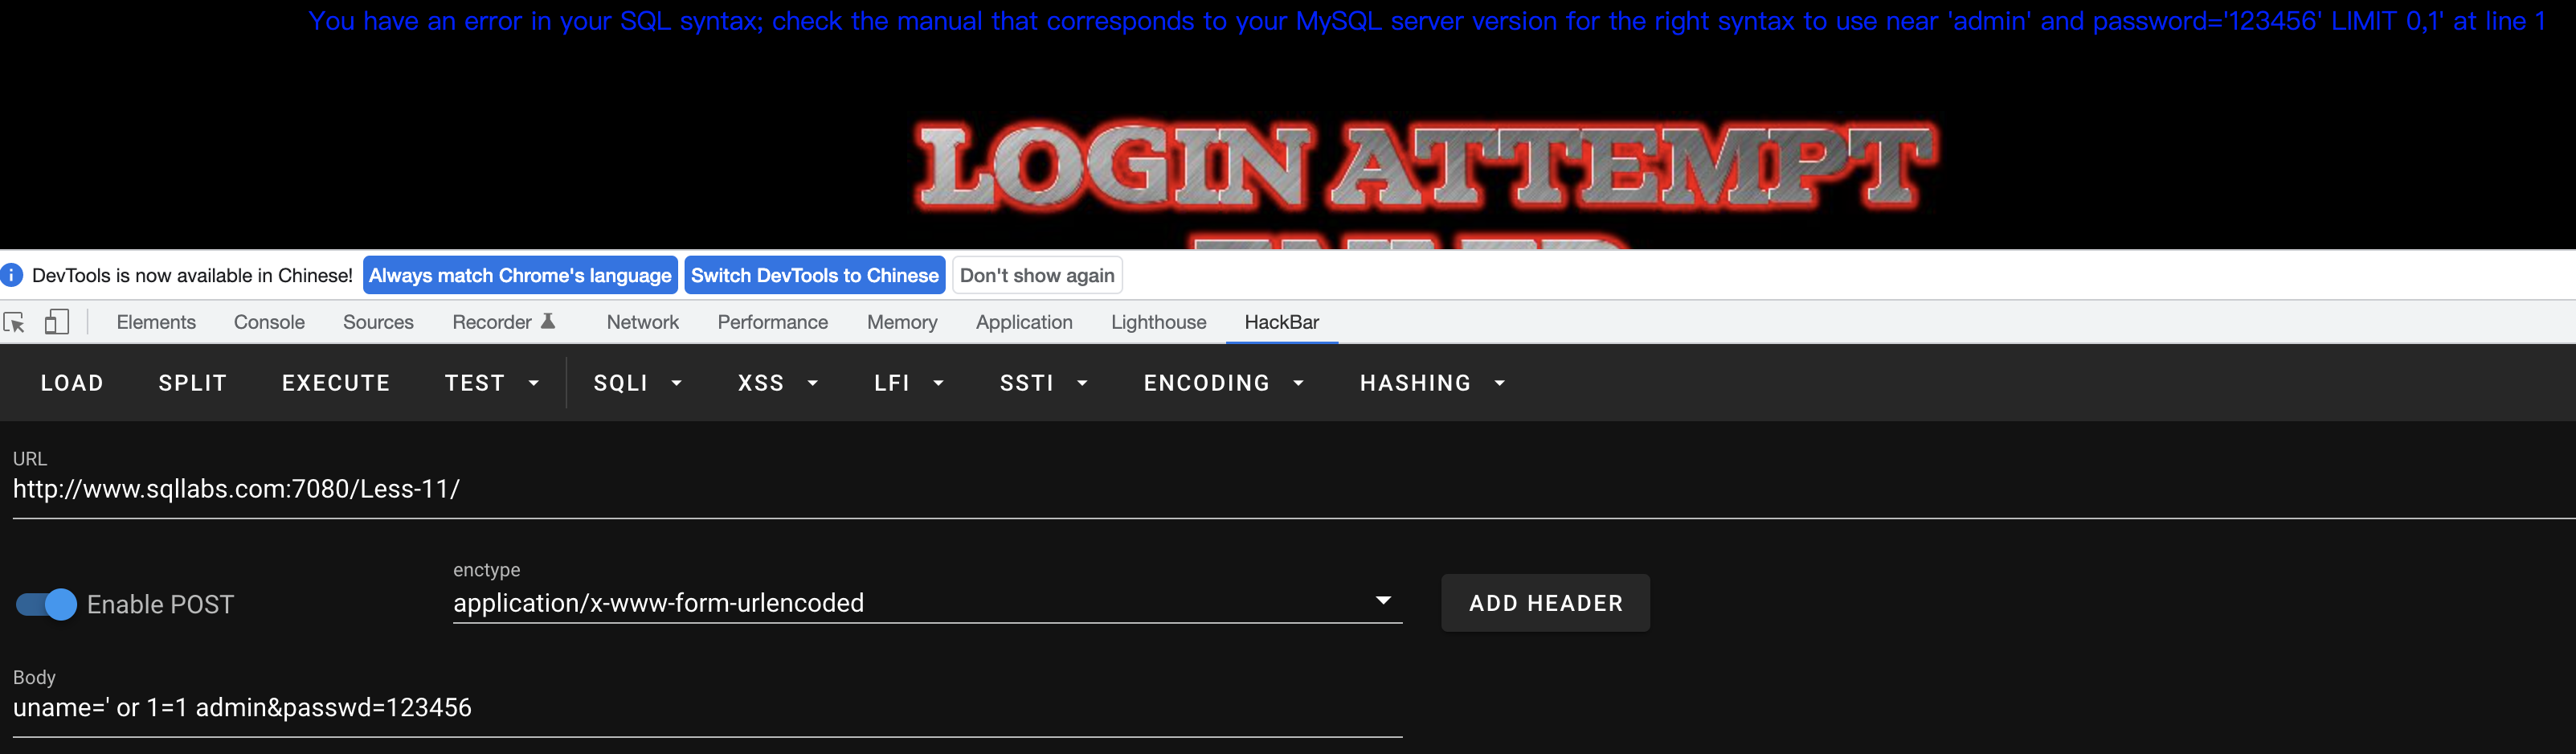
Task: Toggle the Enable POST switch
Action: [x=46, y=604]
